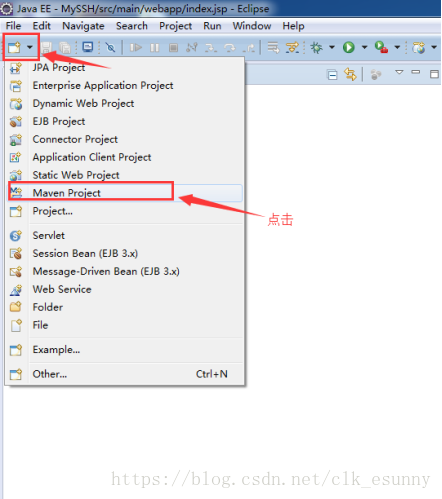Screen dimensions: 442x499
Task: Open the Navigate menu
Action: [x=83, y=26]
